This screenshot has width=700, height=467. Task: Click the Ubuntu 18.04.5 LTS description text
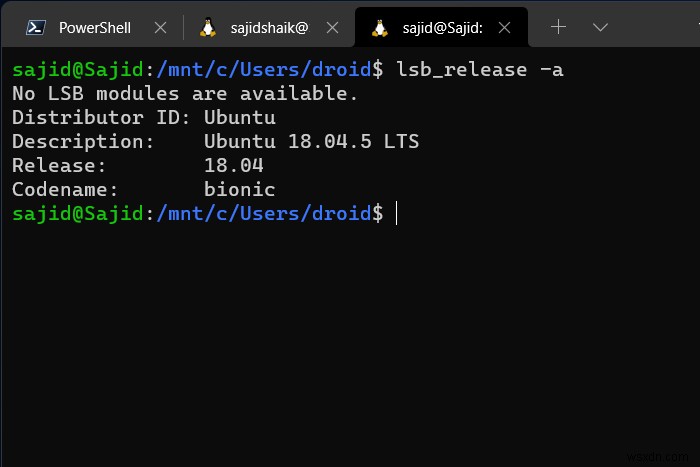pyautogui.click(x=311, y=141)
